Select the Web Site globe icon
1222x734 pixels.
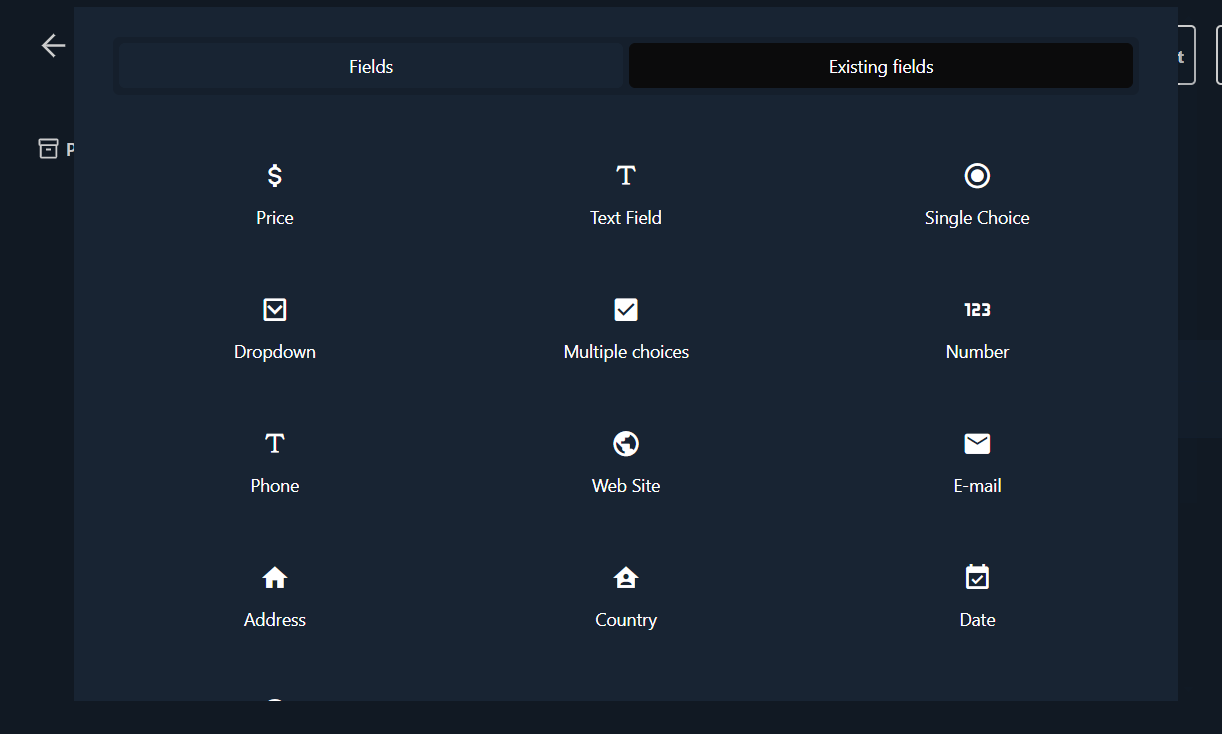pos(626,444)
